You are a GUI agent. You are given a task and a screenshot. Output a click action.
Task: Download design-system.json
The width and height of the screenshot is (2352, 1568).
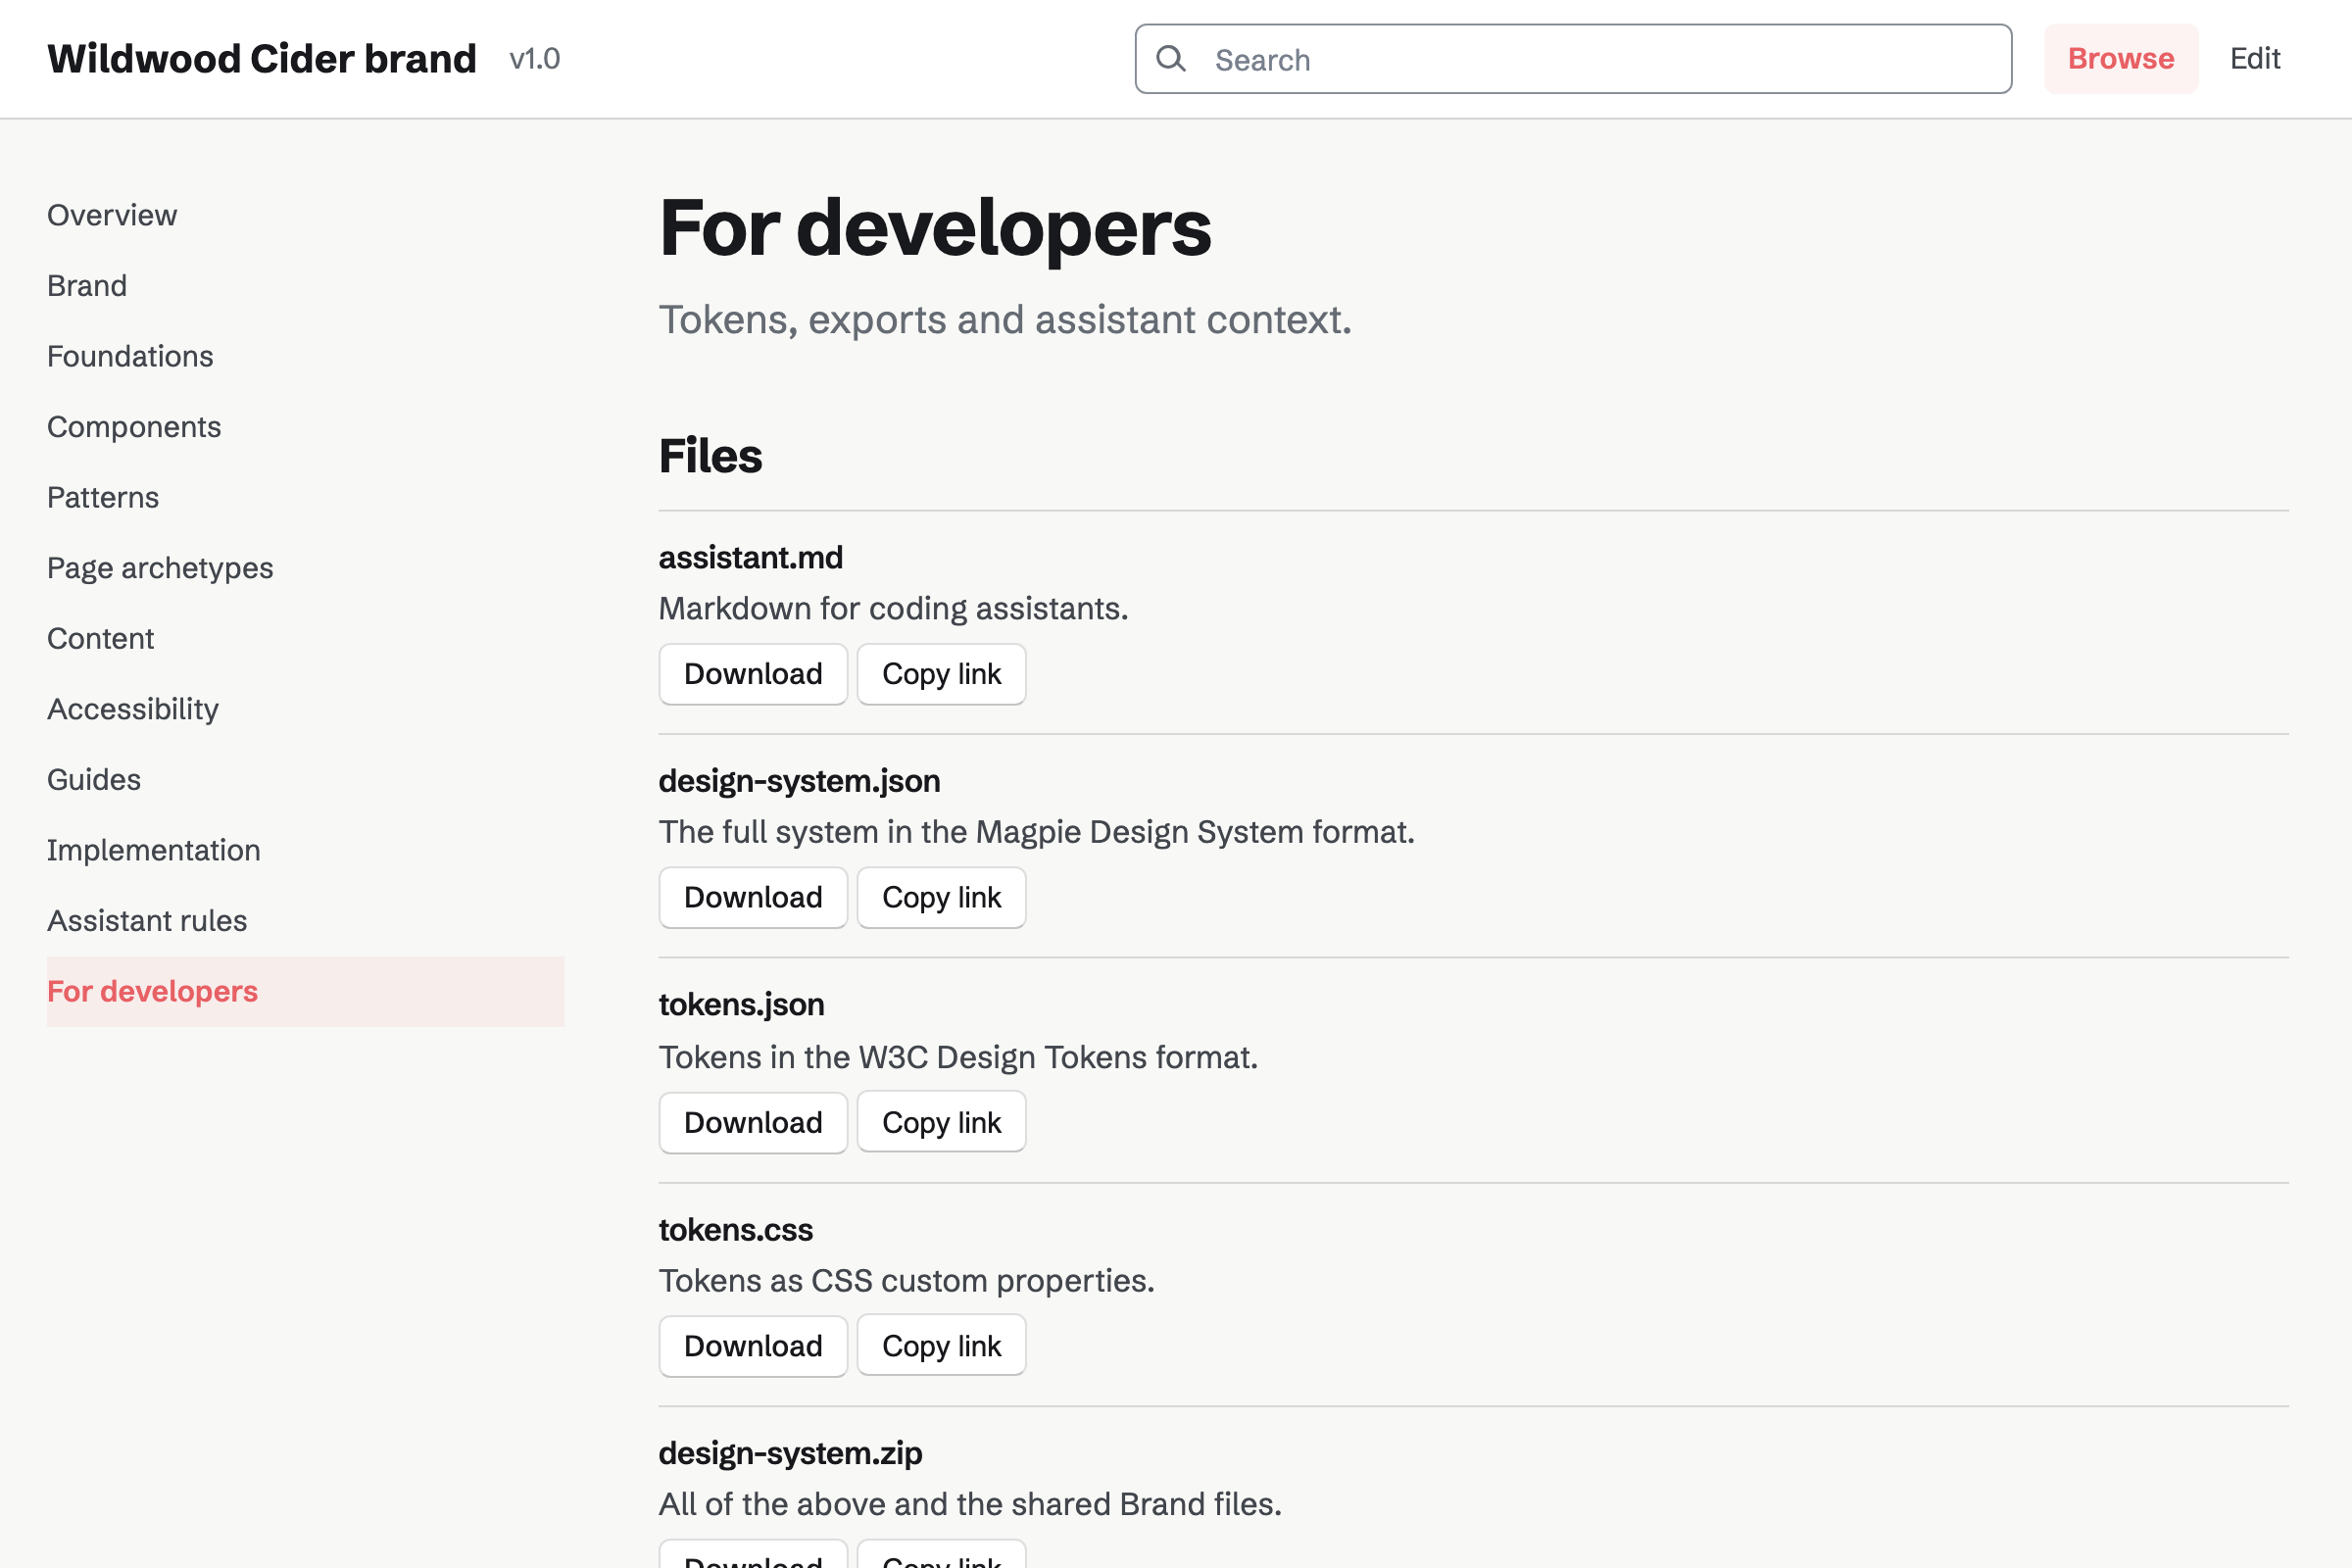coord(753,898)
